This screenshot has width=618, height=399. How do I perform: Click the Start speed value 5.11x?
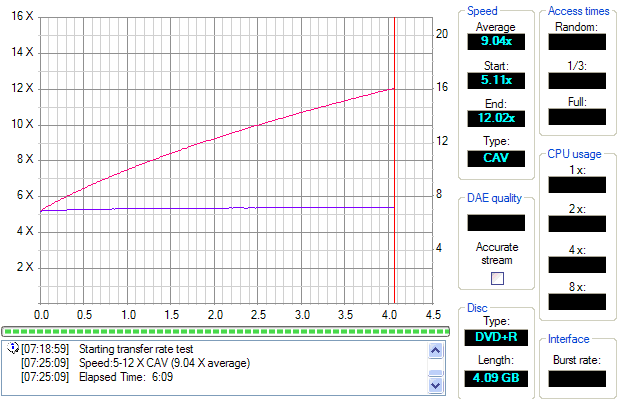[x=496, y=80]
